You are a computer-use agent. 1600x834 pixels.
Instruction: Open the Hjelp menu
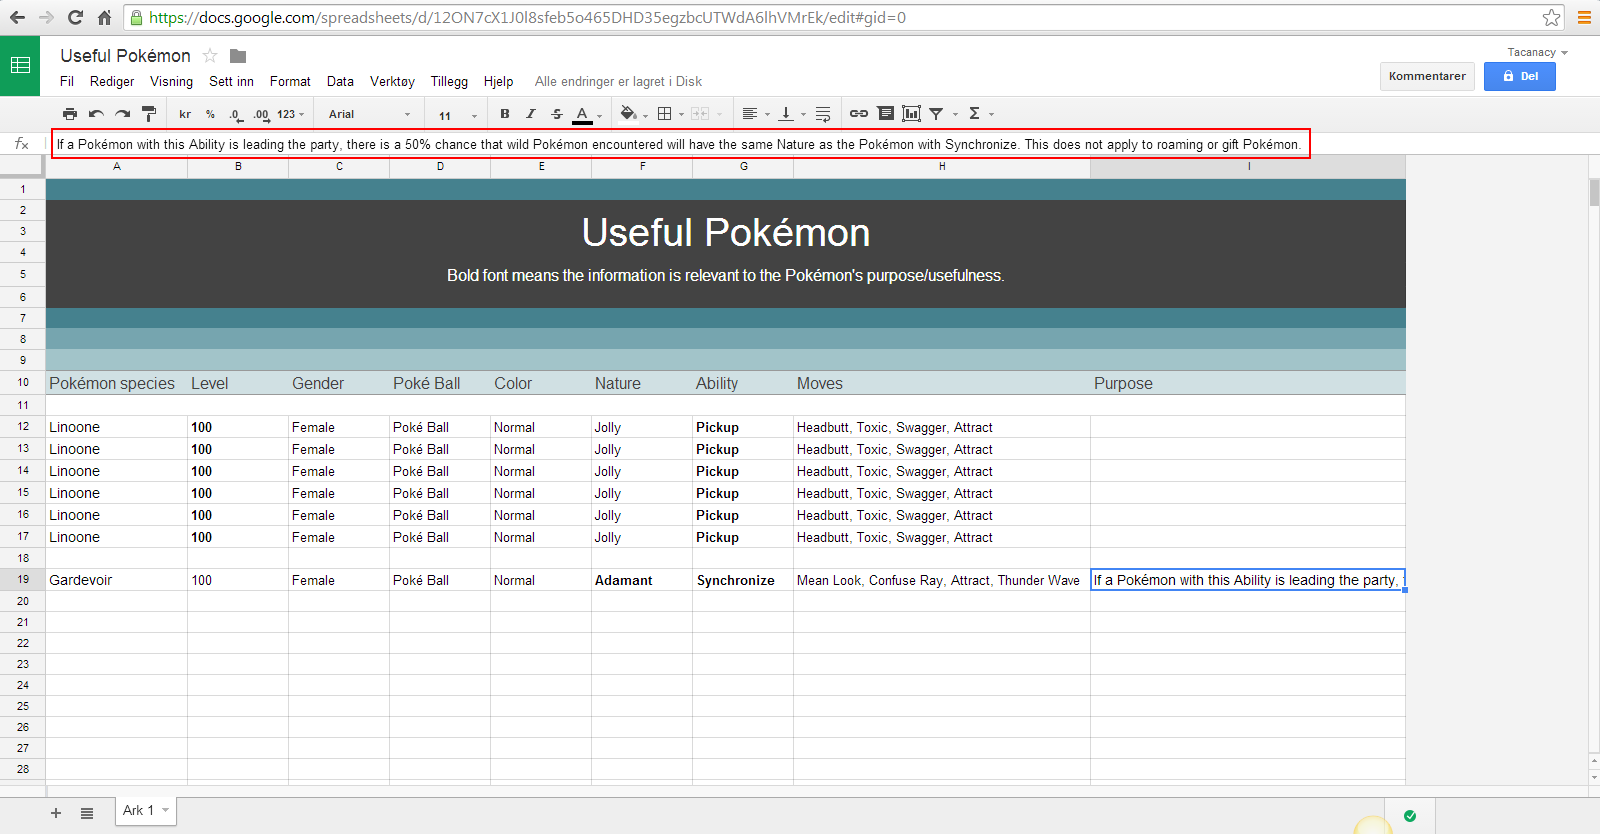[x=498, y=81]
